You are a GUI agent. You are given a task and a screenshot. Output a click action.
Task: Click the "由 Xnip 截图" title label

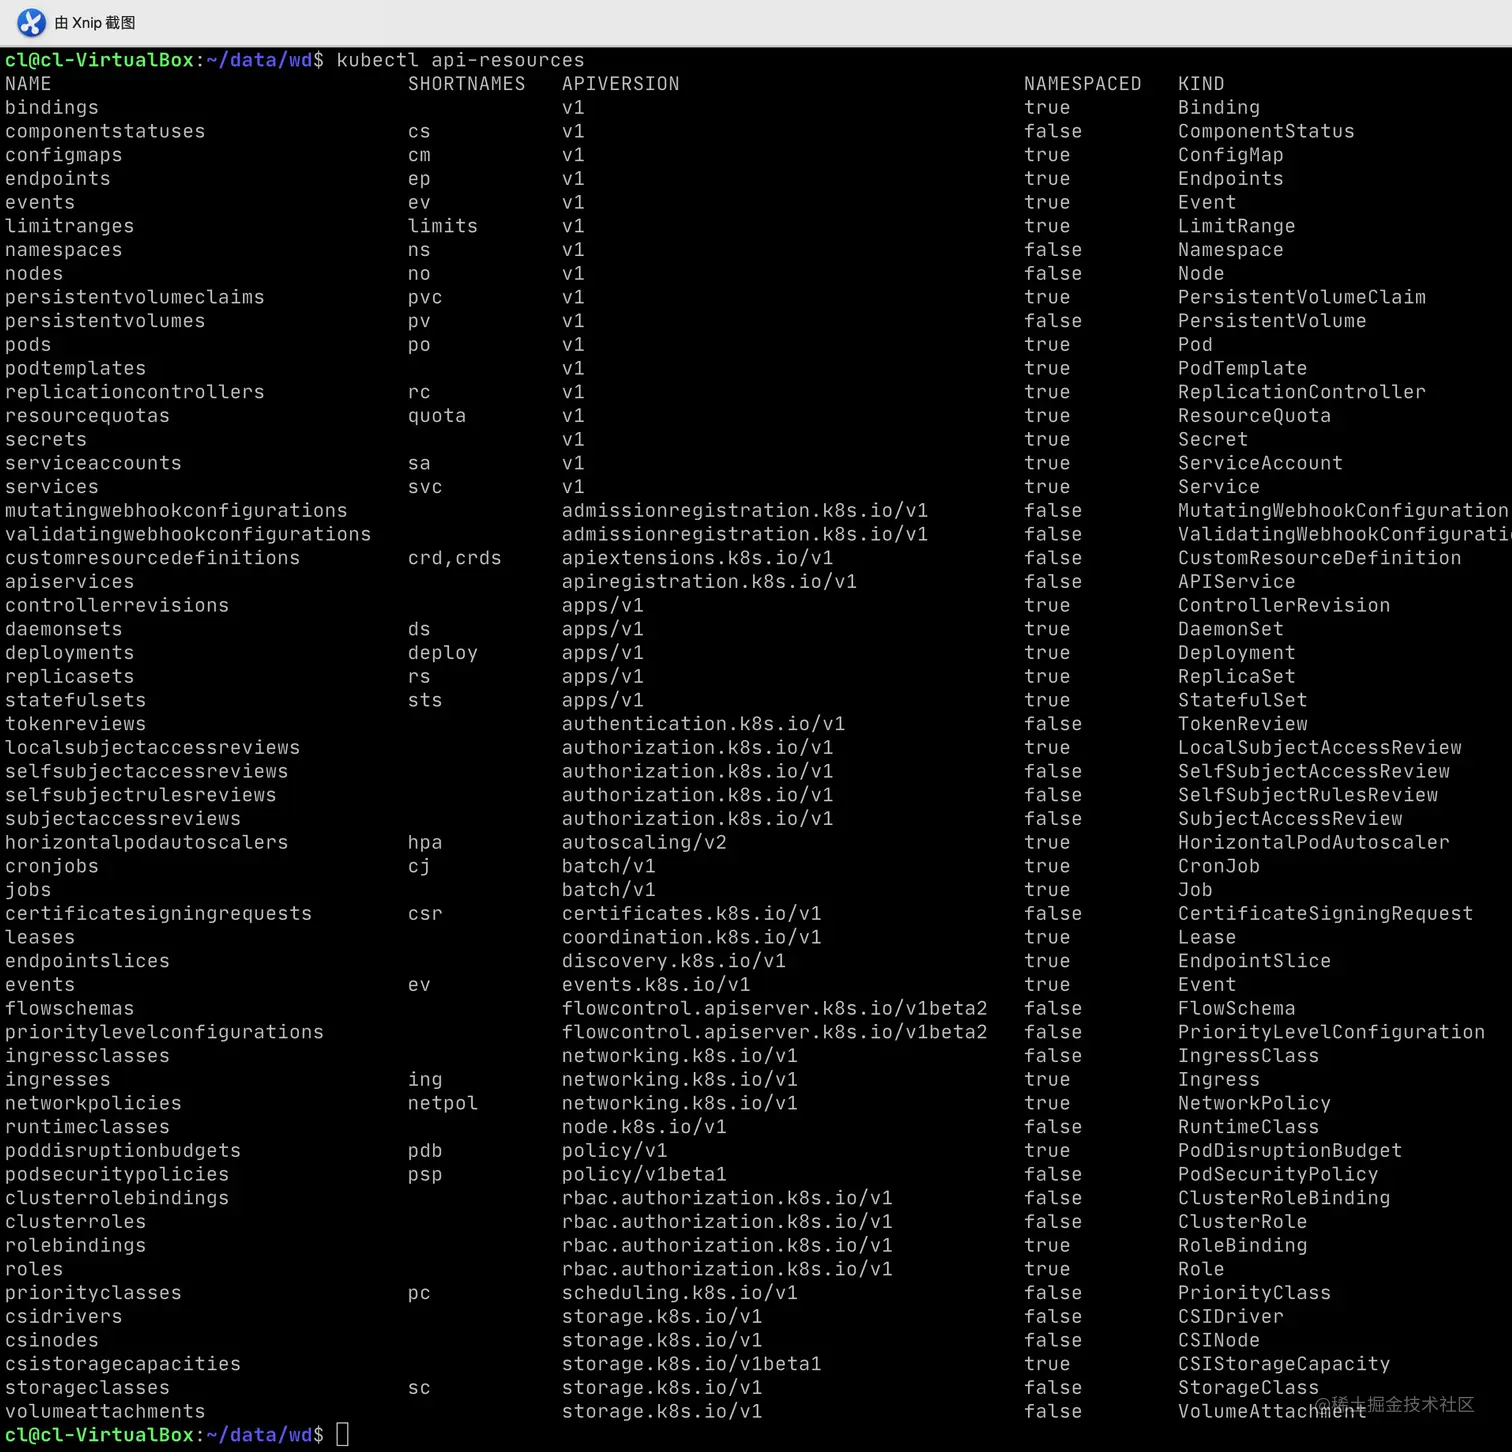pos(93,23)
